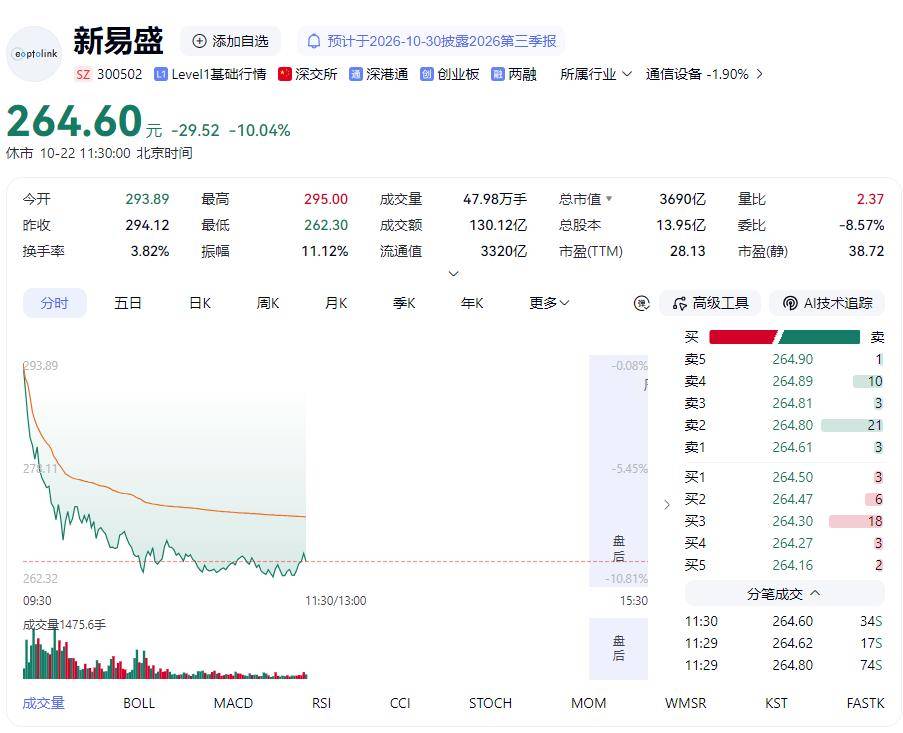
Task: Click the green sell ratio bar
Action: [x=819, y=337]
